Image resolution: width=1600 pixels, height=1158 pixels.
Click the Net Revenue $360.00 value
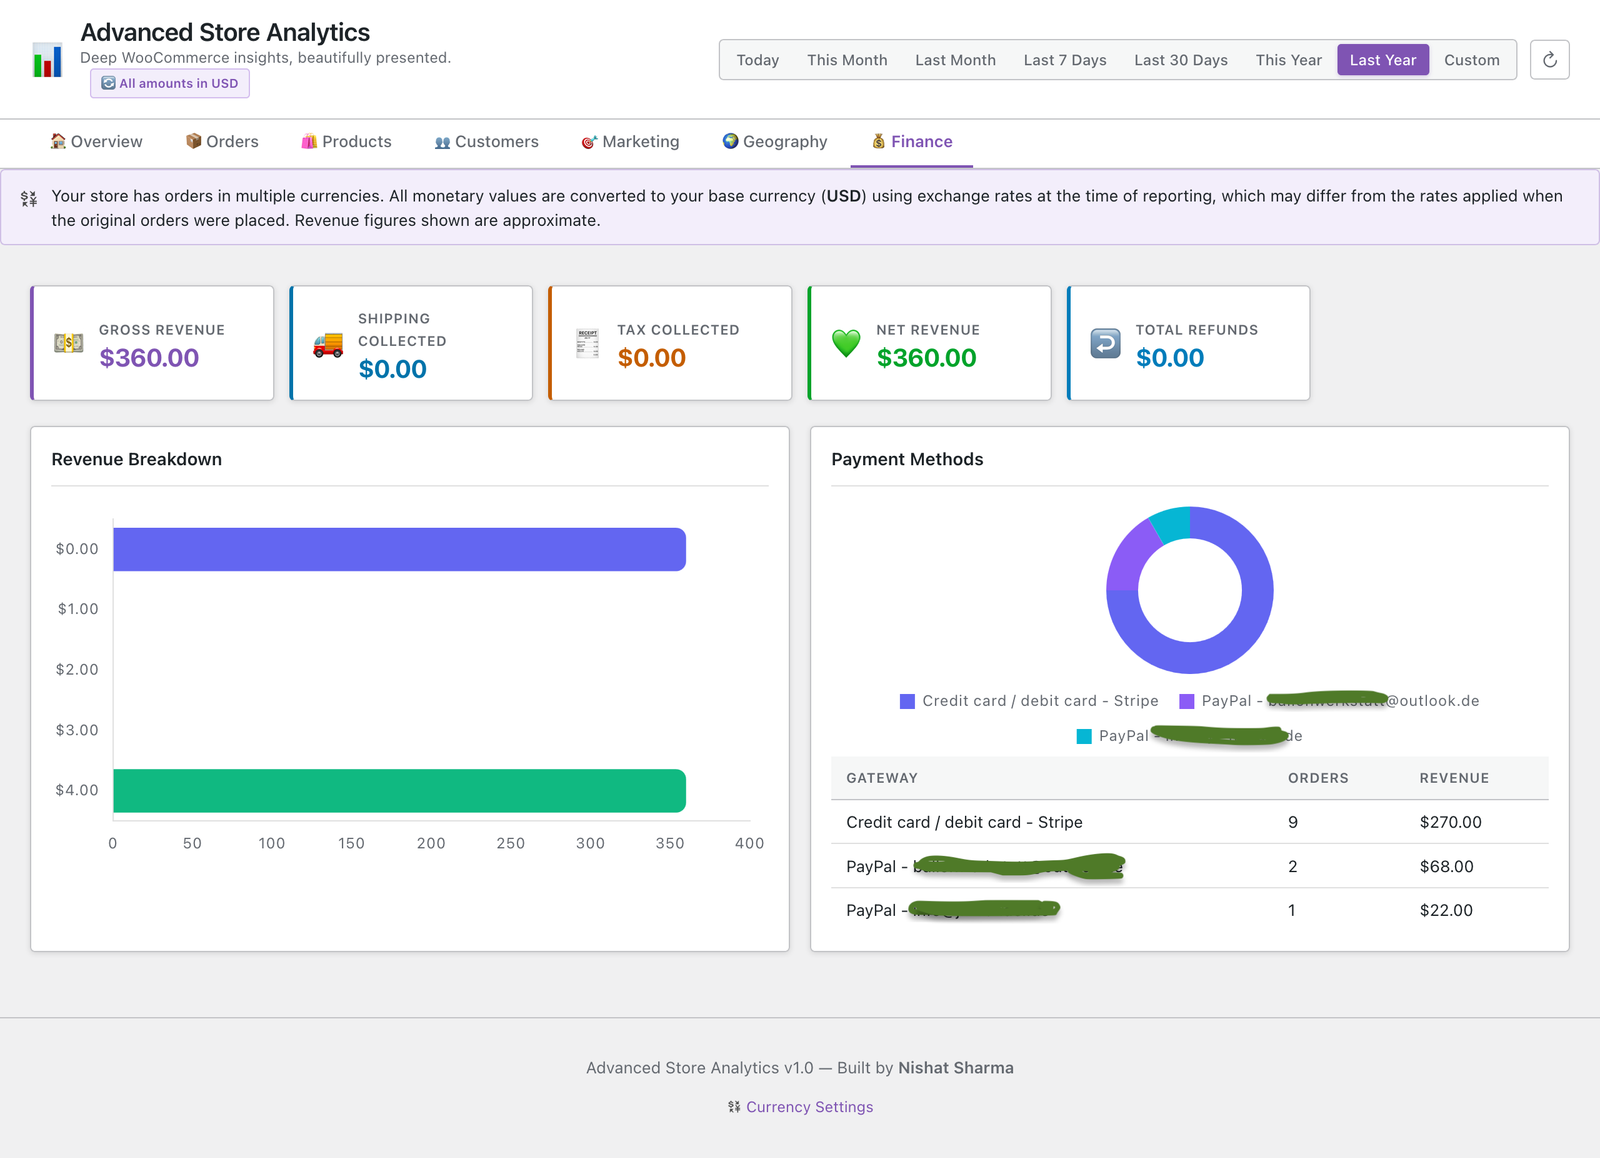click(926, 358)
